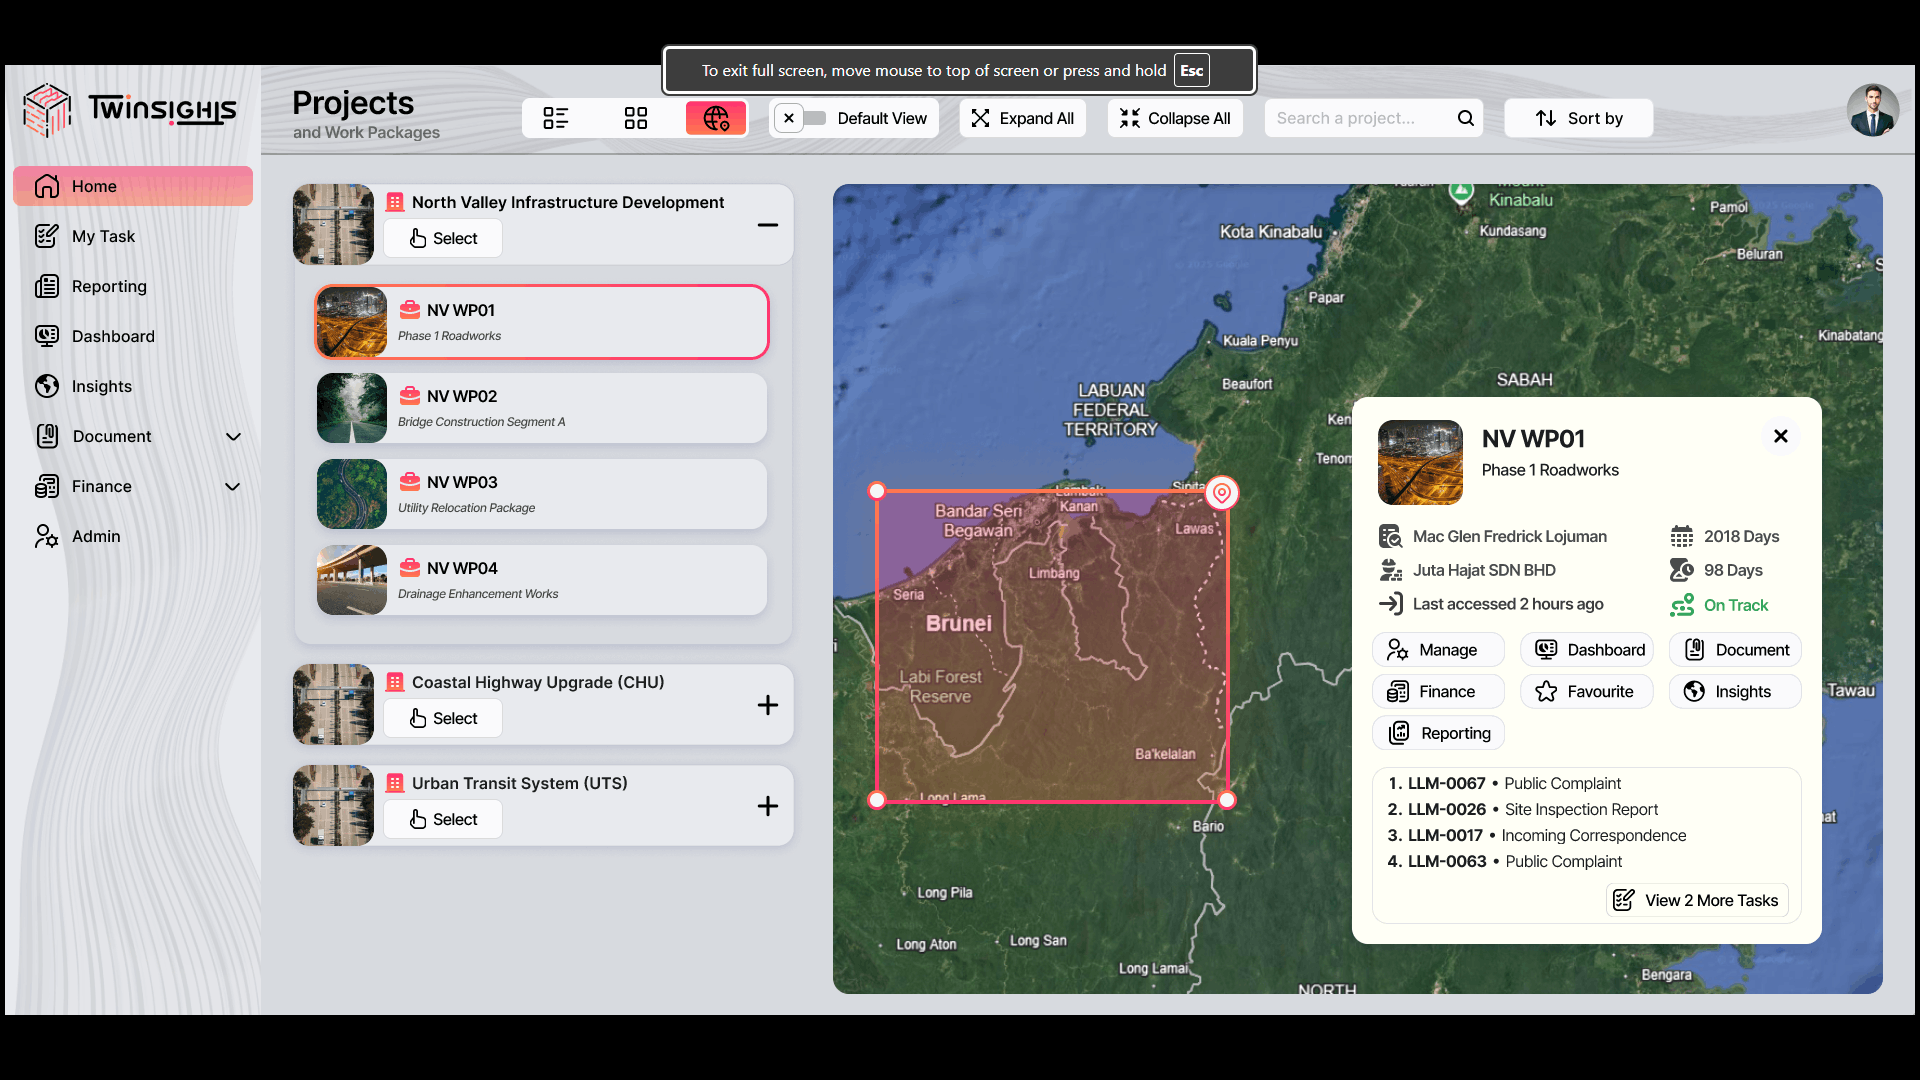Switch to list view icon

coord(555,118)
